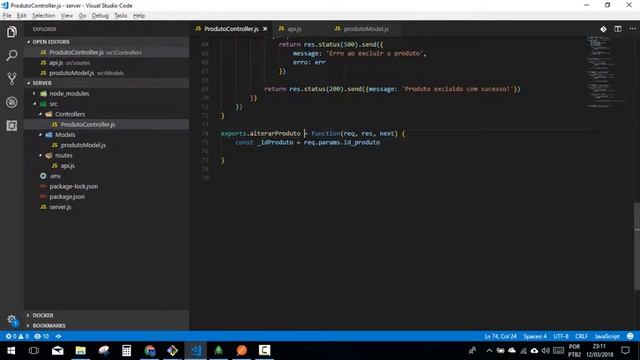Open File Explorer on taskbar
The height and width of the screenshot is (360, 640).
click(80, 351)
